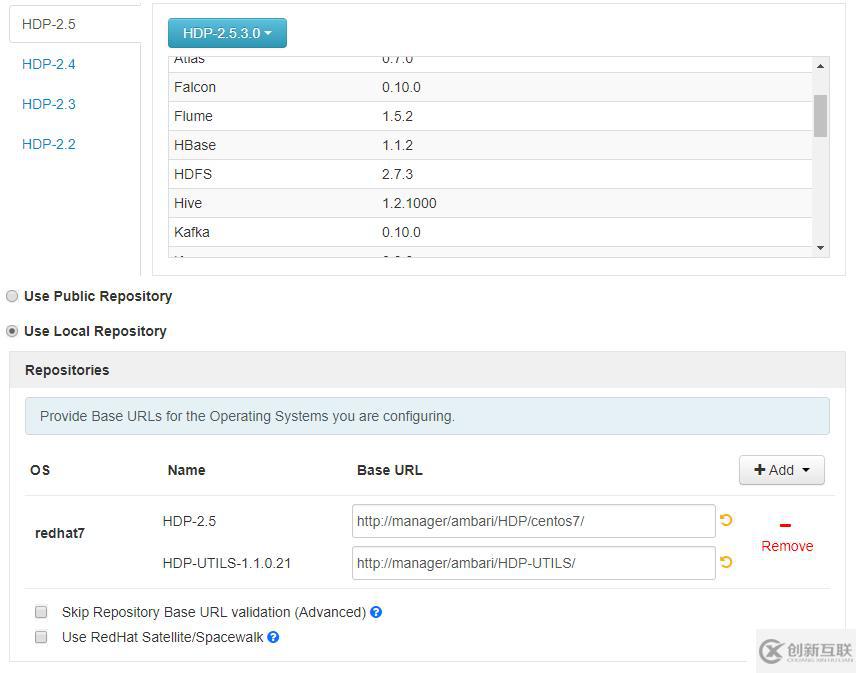
Task: Click the HDP-2.5 base URL field
Action: (533, 521)
